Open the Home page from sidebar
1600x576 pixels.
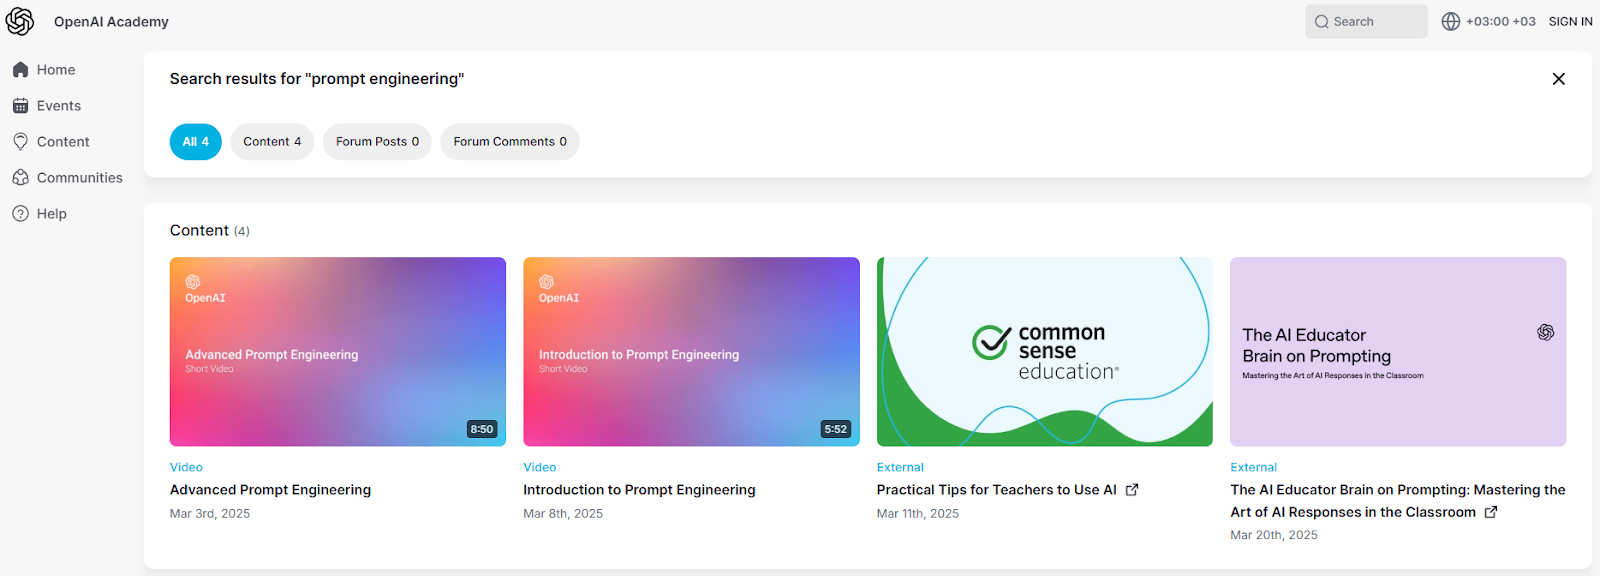tap(56, 70)
